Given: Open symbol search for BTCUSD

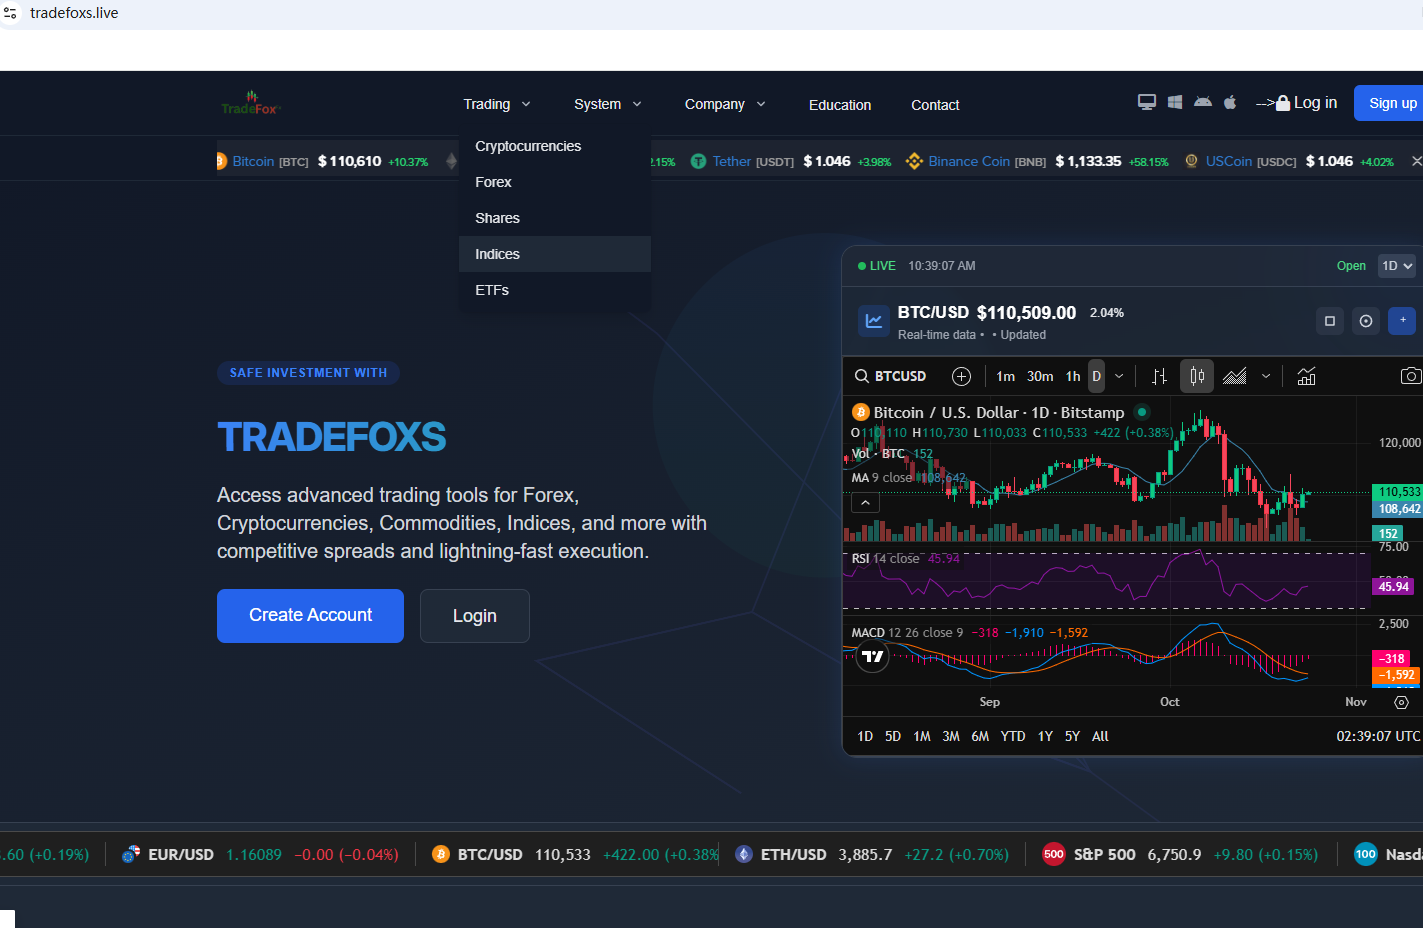Looking at the screenshot, I should tap(890, 376).
